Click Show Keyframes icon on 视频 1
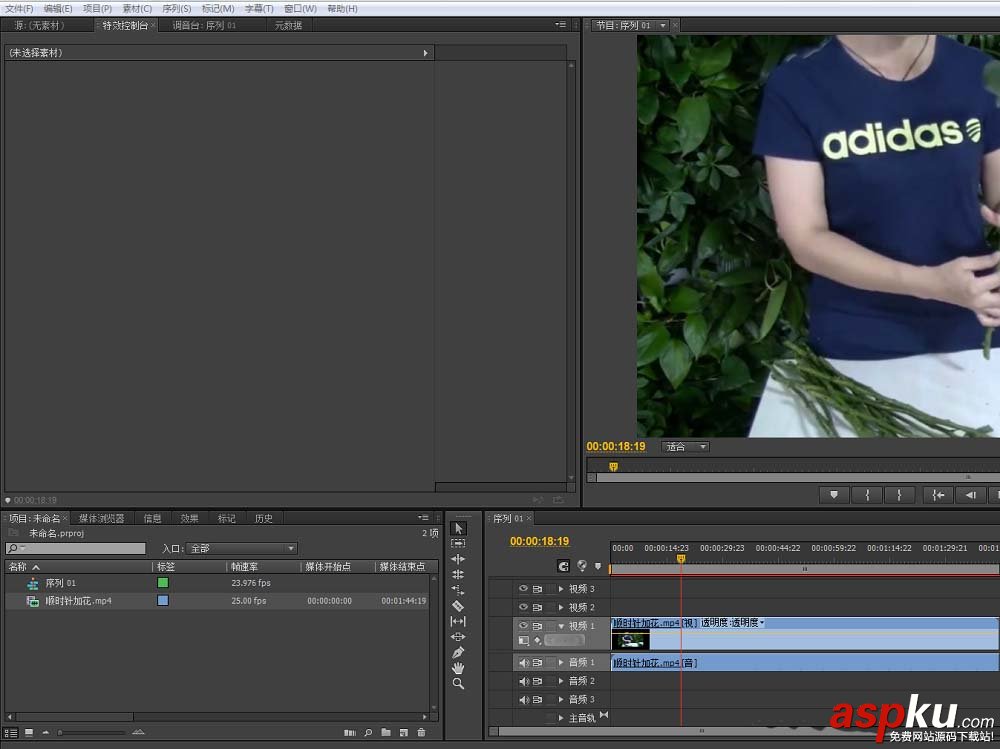The width and height of the screenshot is (1000, 749). pyautogui.click(x=538, y=640)
